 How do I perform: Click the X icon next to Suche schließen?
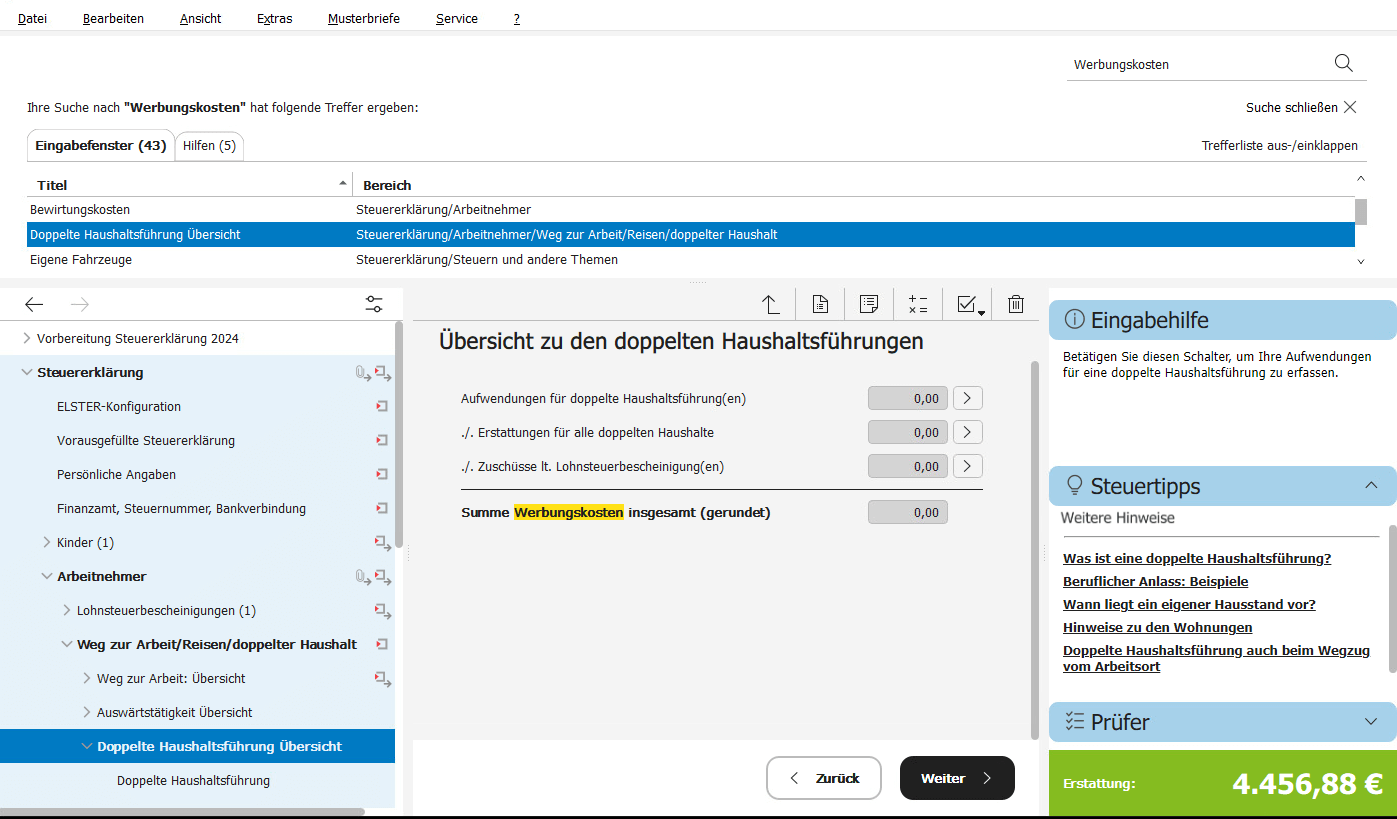1350,107
